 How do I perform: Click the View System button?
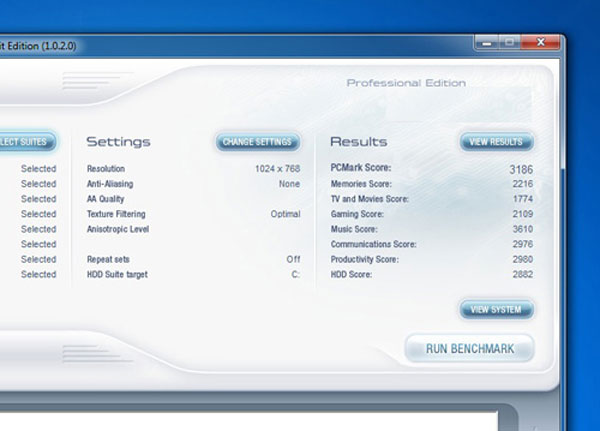coord(496,309)
